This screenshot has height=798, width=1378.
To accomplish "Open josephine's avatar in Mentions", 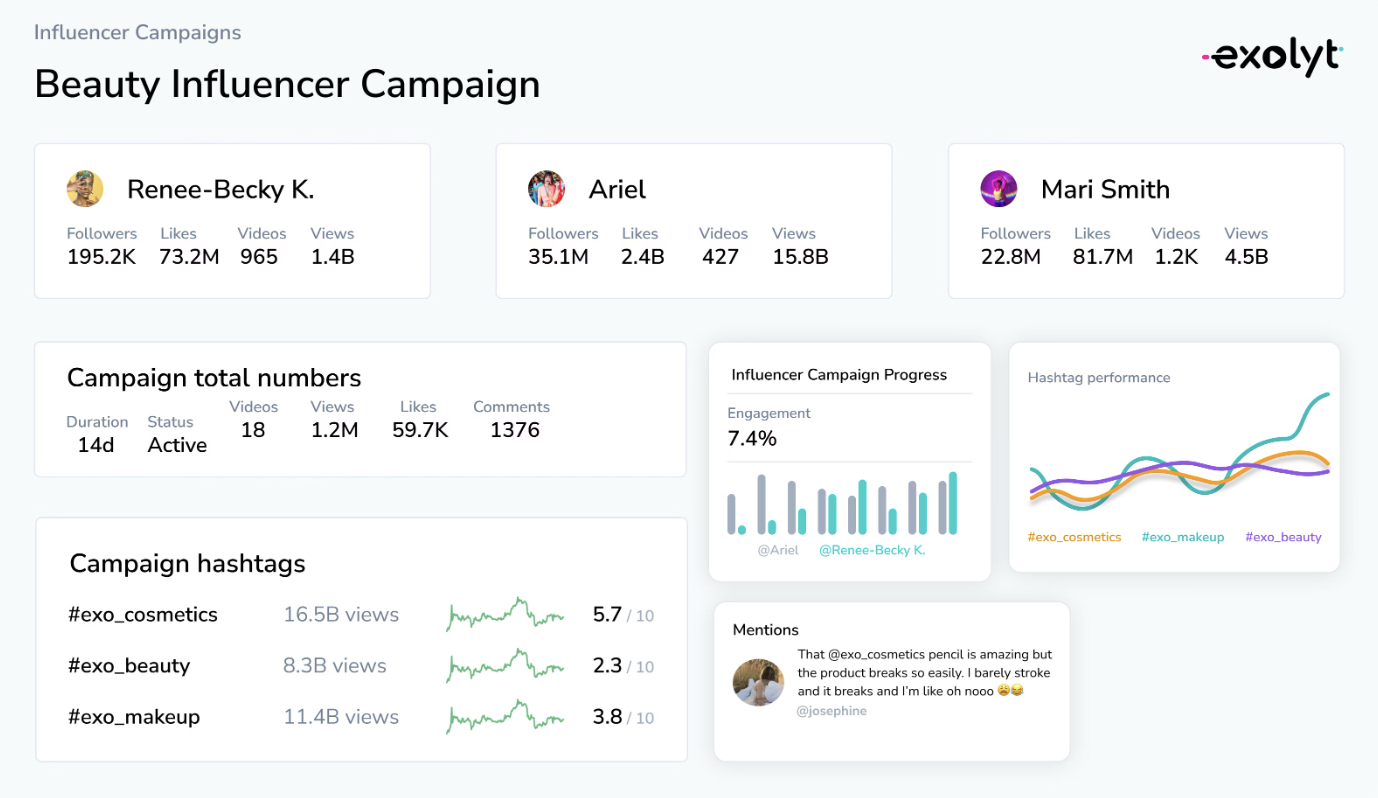I will coord(758,683).
